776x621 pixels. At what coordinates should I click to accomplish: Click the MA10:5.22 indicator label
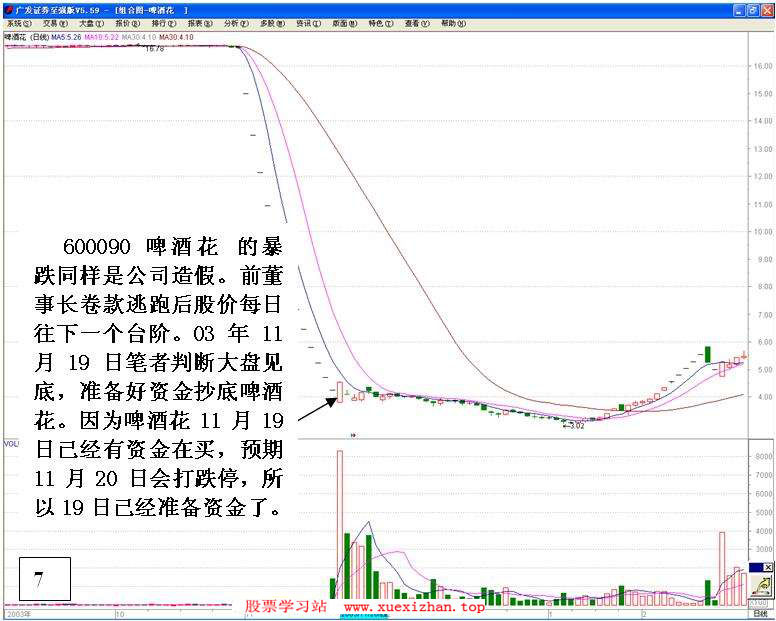(x=101, y=37)
